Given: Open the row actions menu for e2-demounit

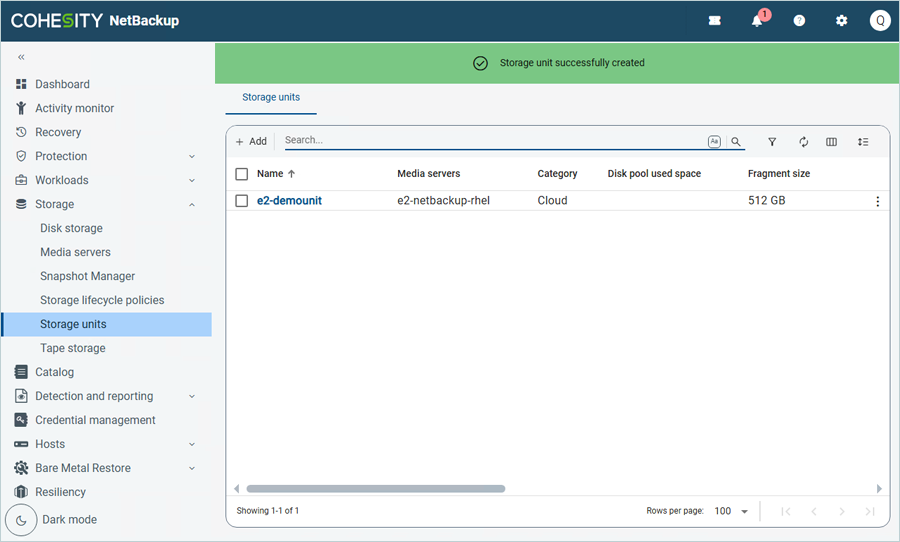Looking at the screenshot, I should click(877, 201).
